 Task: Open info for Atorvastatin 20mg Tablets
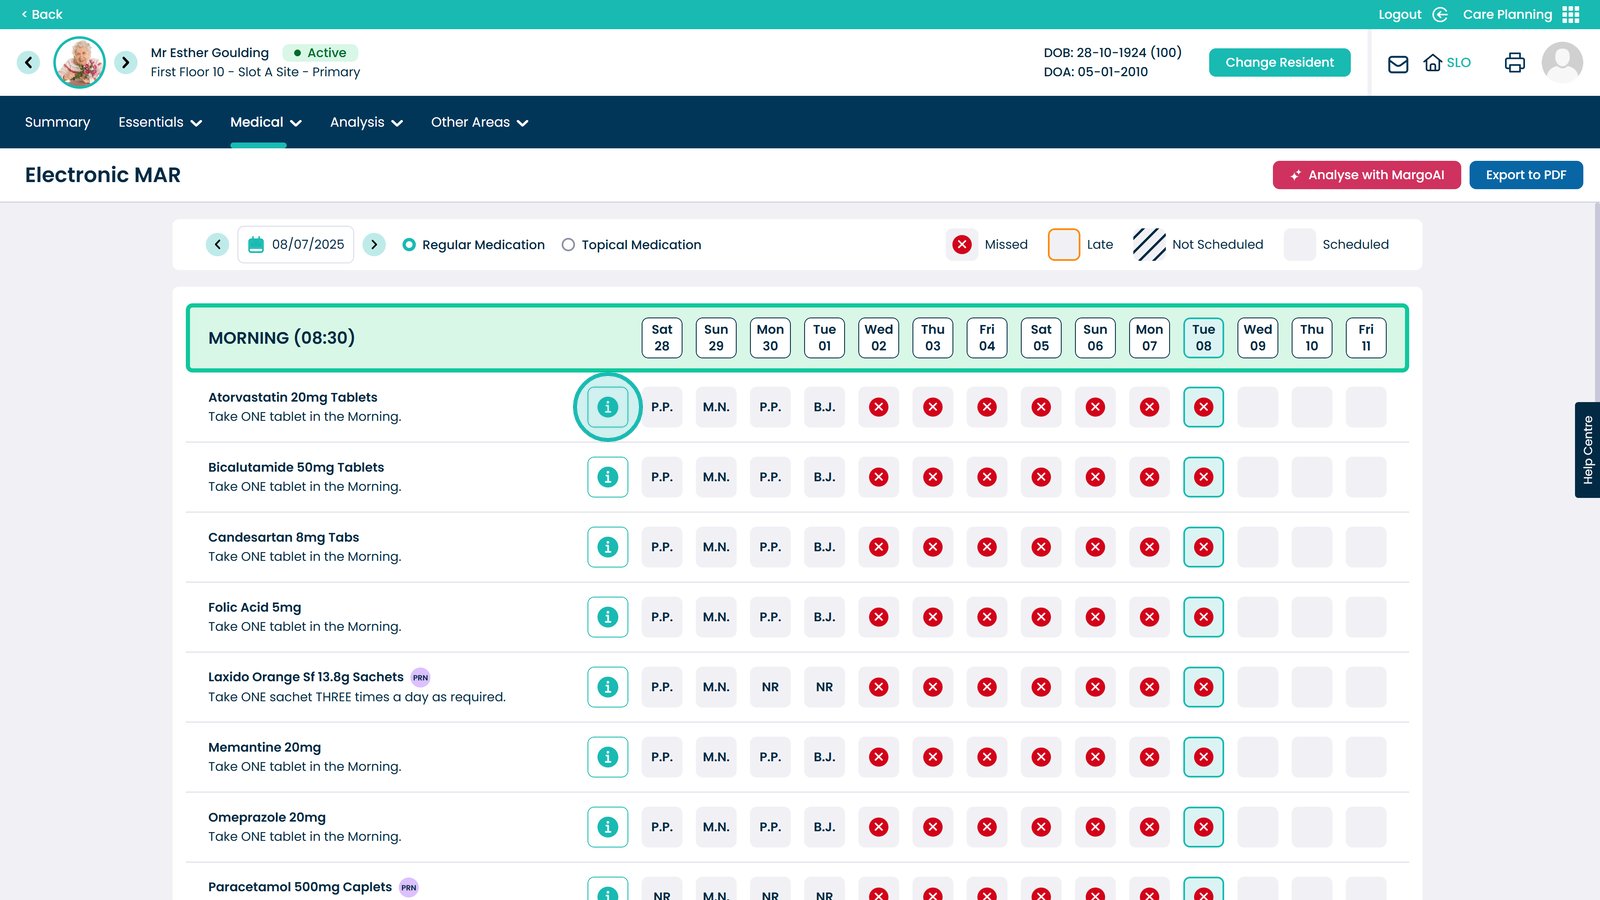click(x=607, y=407)
